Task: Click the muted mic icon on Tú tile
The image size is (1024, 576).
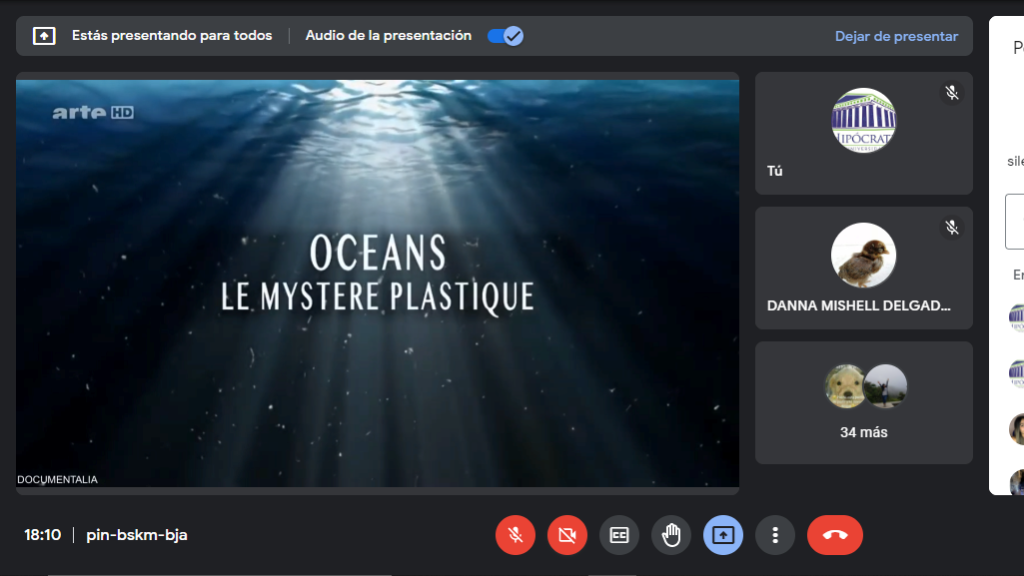Action: click(x=952, y=93)
